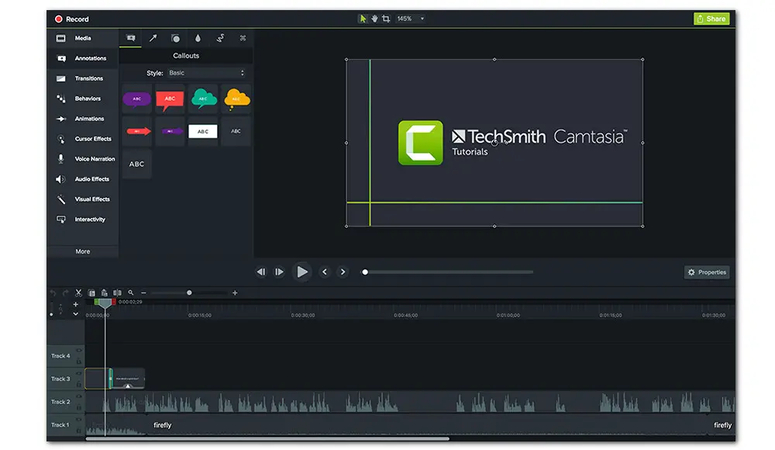Activate the Crop tool on the canvas toolbar
775x450 pixels.
click(386, 19)
